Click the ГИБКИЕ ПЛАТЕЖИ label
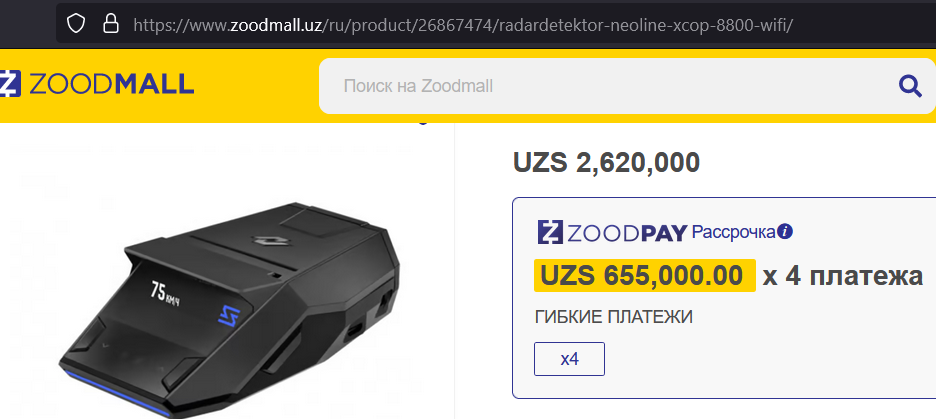This screenshot has height=419, width=936. coord(614,318)
